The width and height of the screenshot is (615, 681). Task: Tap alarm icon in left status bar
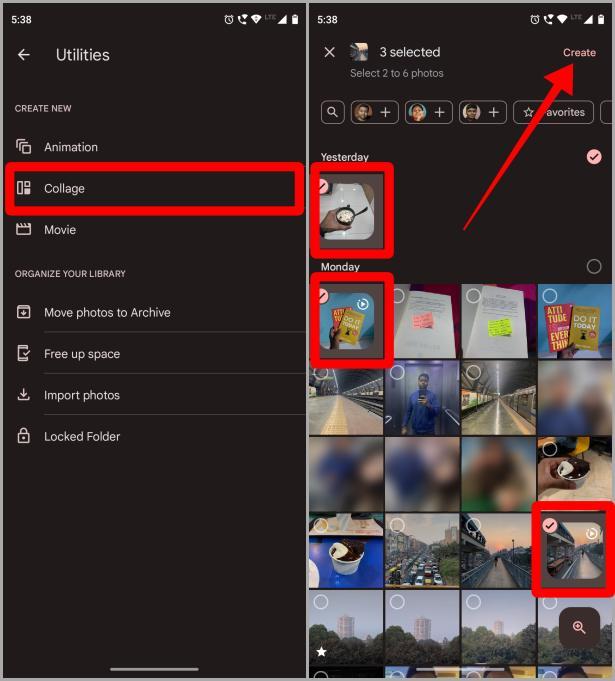pos(228,19)
